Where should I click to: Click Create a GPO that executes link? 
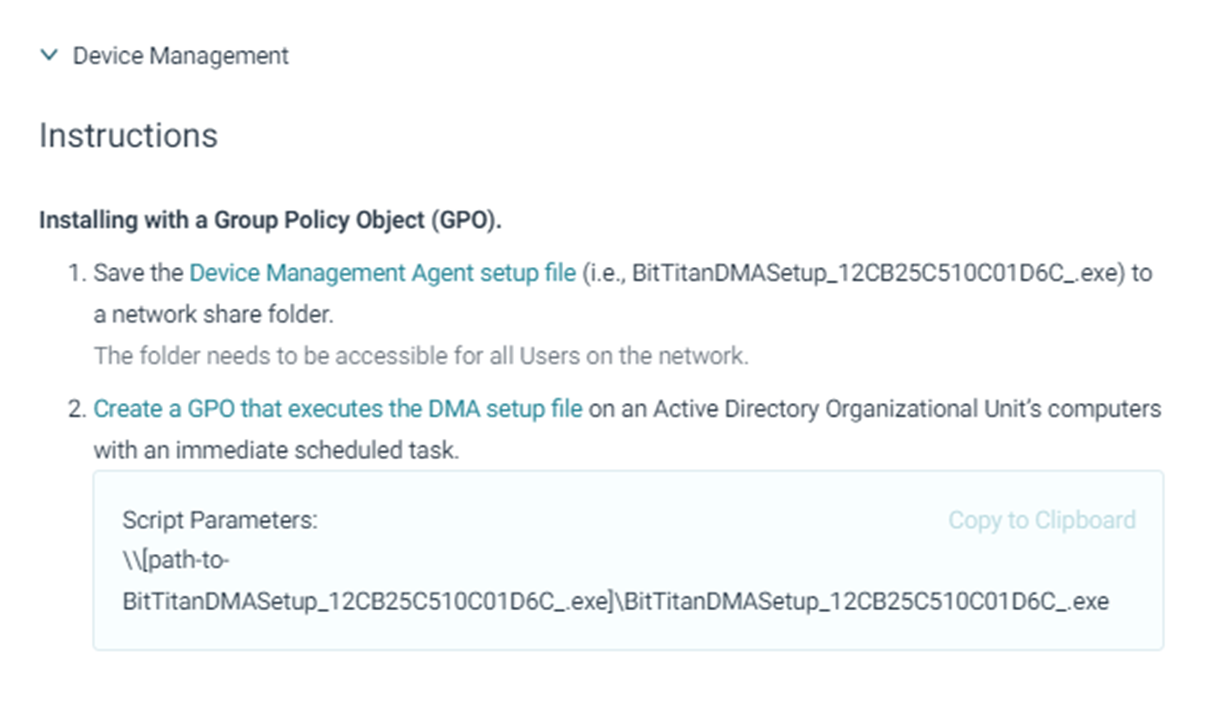(x=337, y=409)
